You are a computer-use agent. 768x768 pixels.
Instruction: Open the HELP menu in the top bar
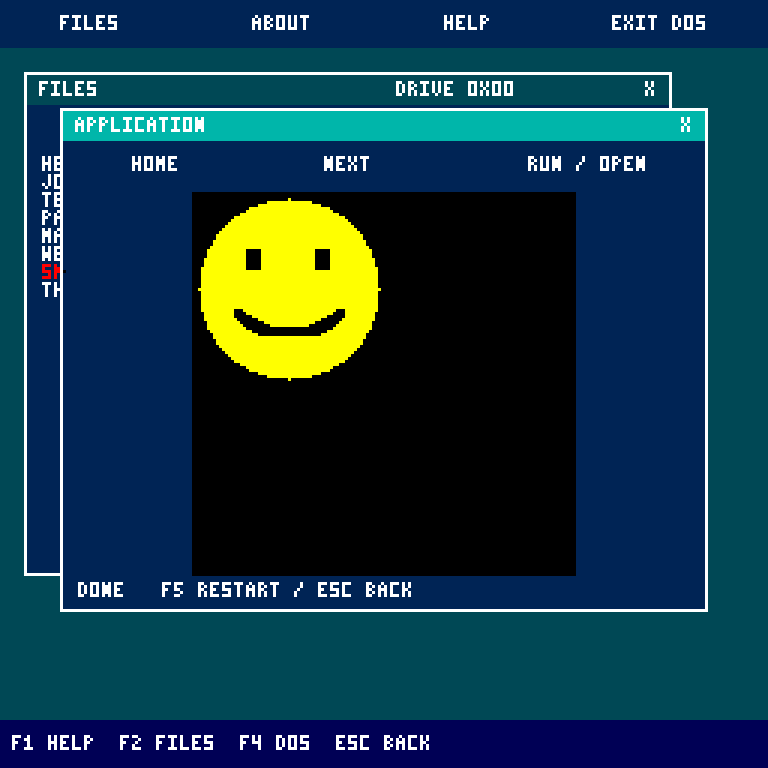[466, 23]
